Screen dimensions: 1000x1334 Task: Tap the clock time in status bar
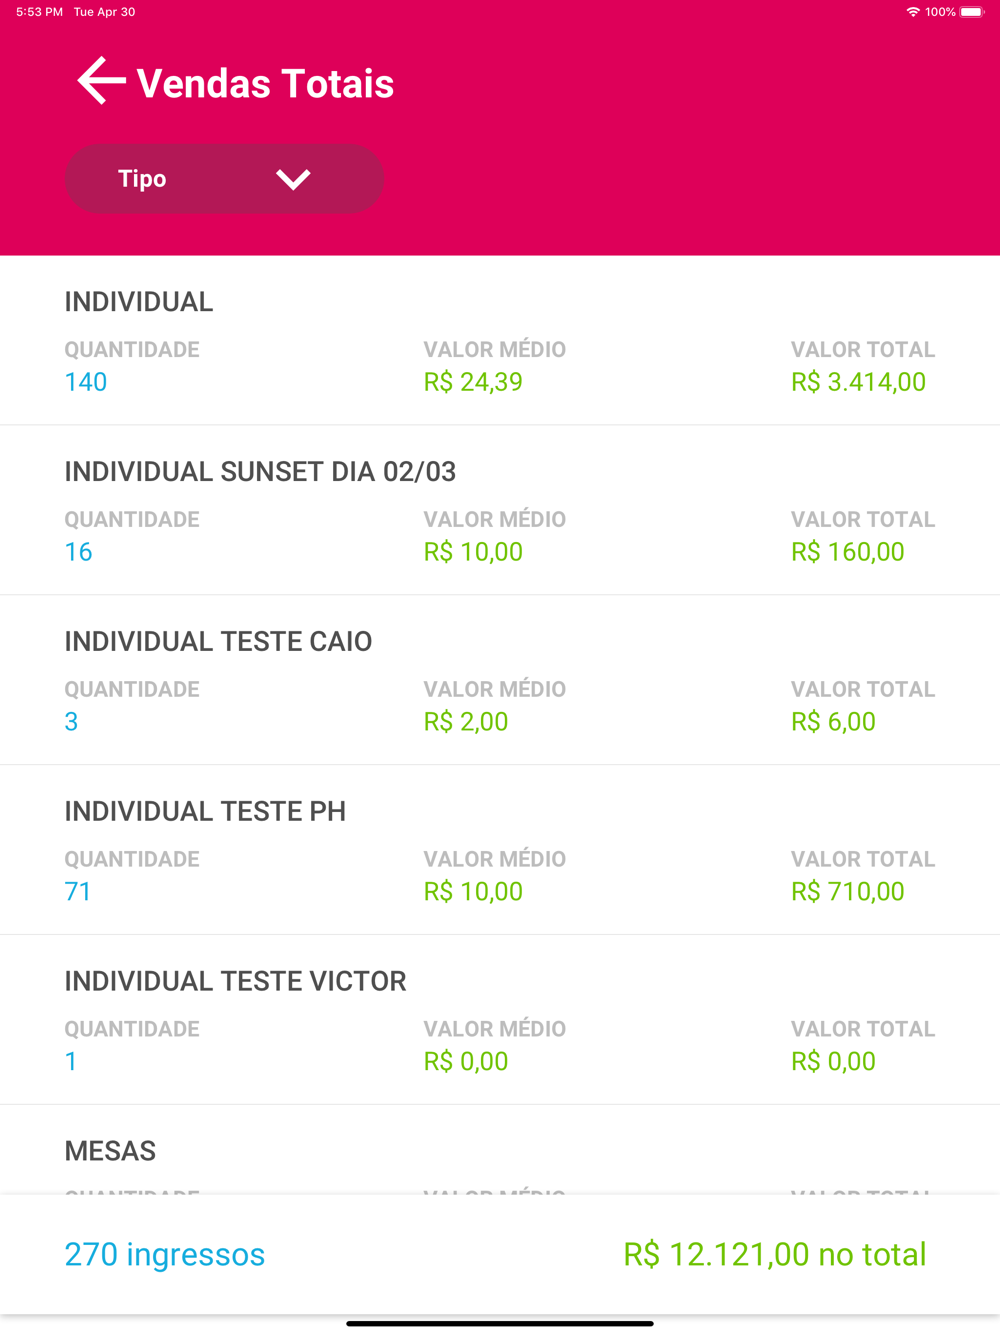click(x=39, y=12)
